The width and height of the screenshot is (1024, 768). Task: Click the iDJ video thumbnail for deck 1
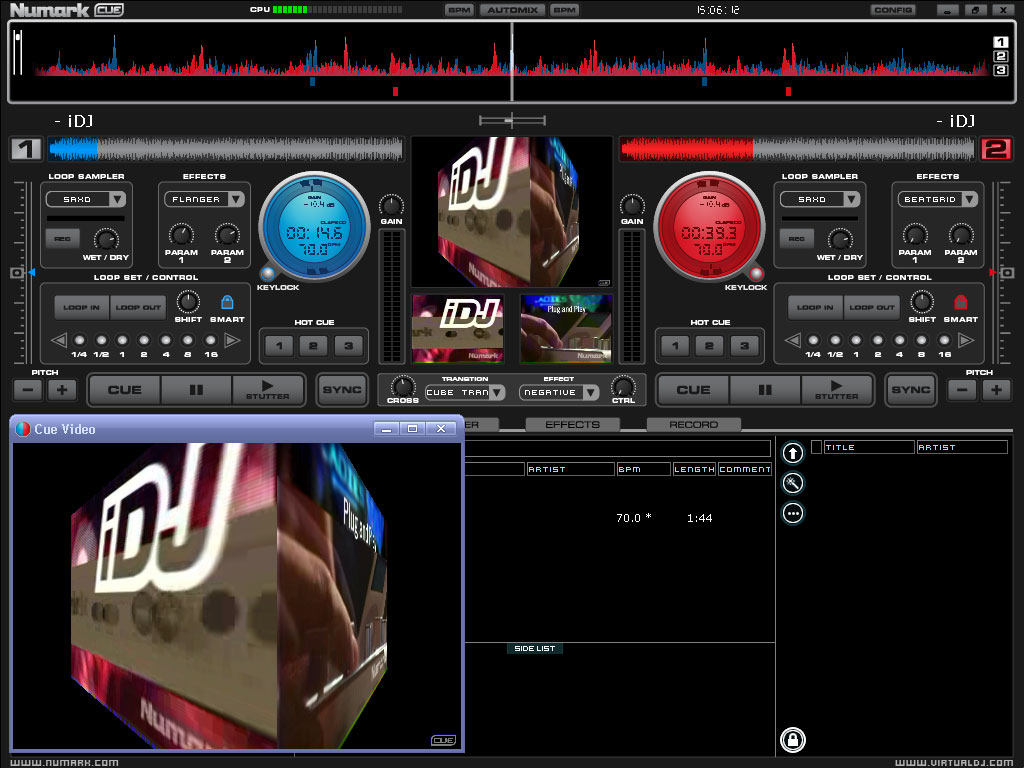coord(458,328)
